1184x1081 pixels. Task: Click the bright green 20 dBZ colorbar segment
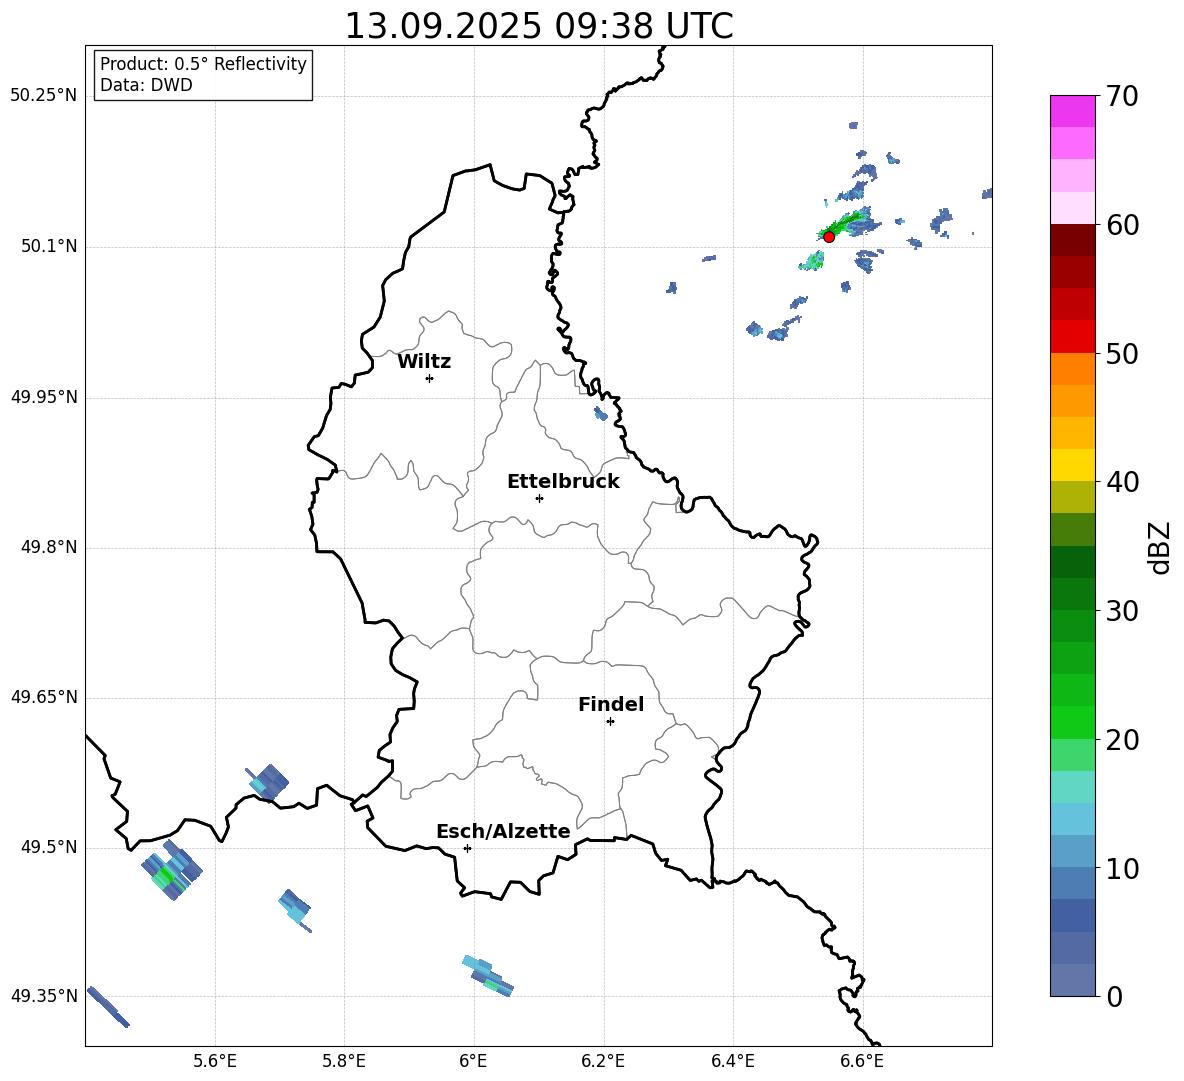click(x=1072, y=722)
